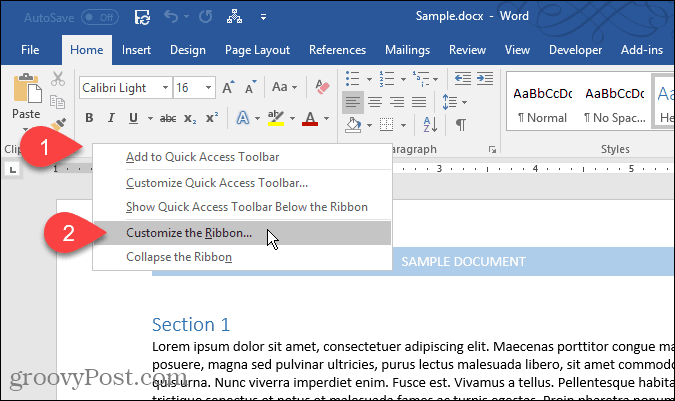
Task: Open the Undo history dropdown arrow
Action: click(x=186, y=17)
